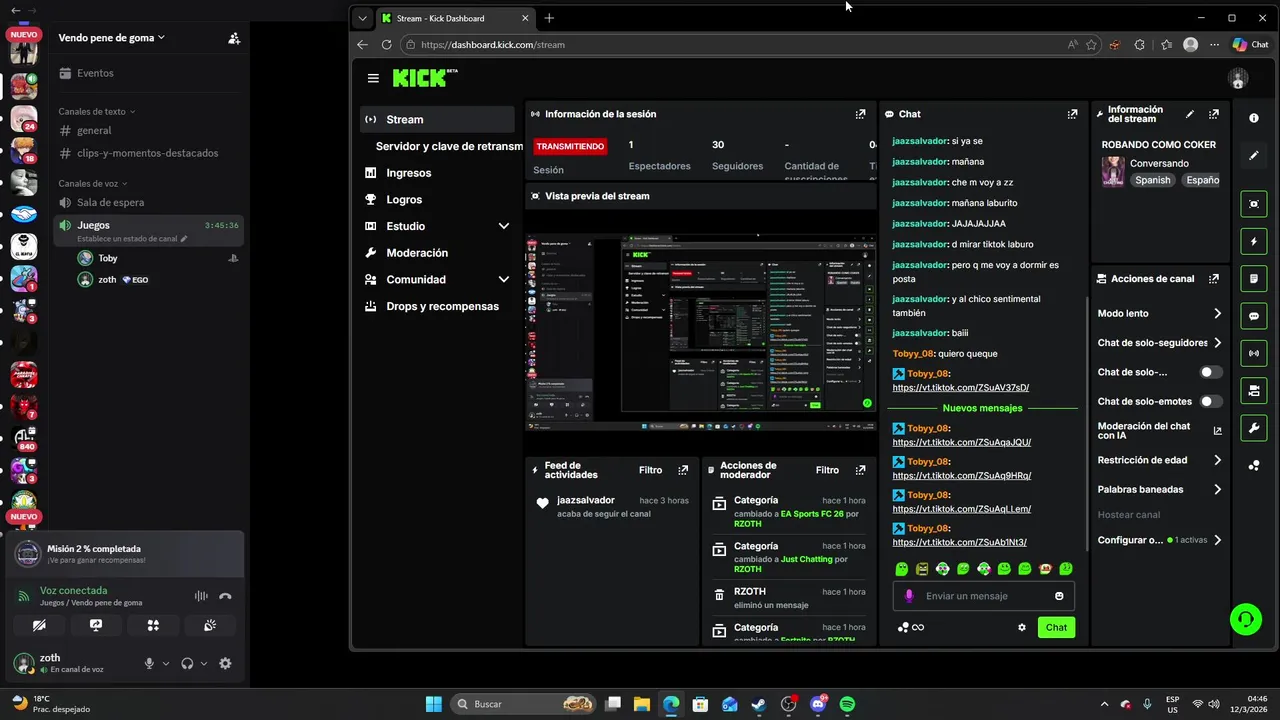
Task: Open the emoji picker in the chat input
Action: 1059,596
